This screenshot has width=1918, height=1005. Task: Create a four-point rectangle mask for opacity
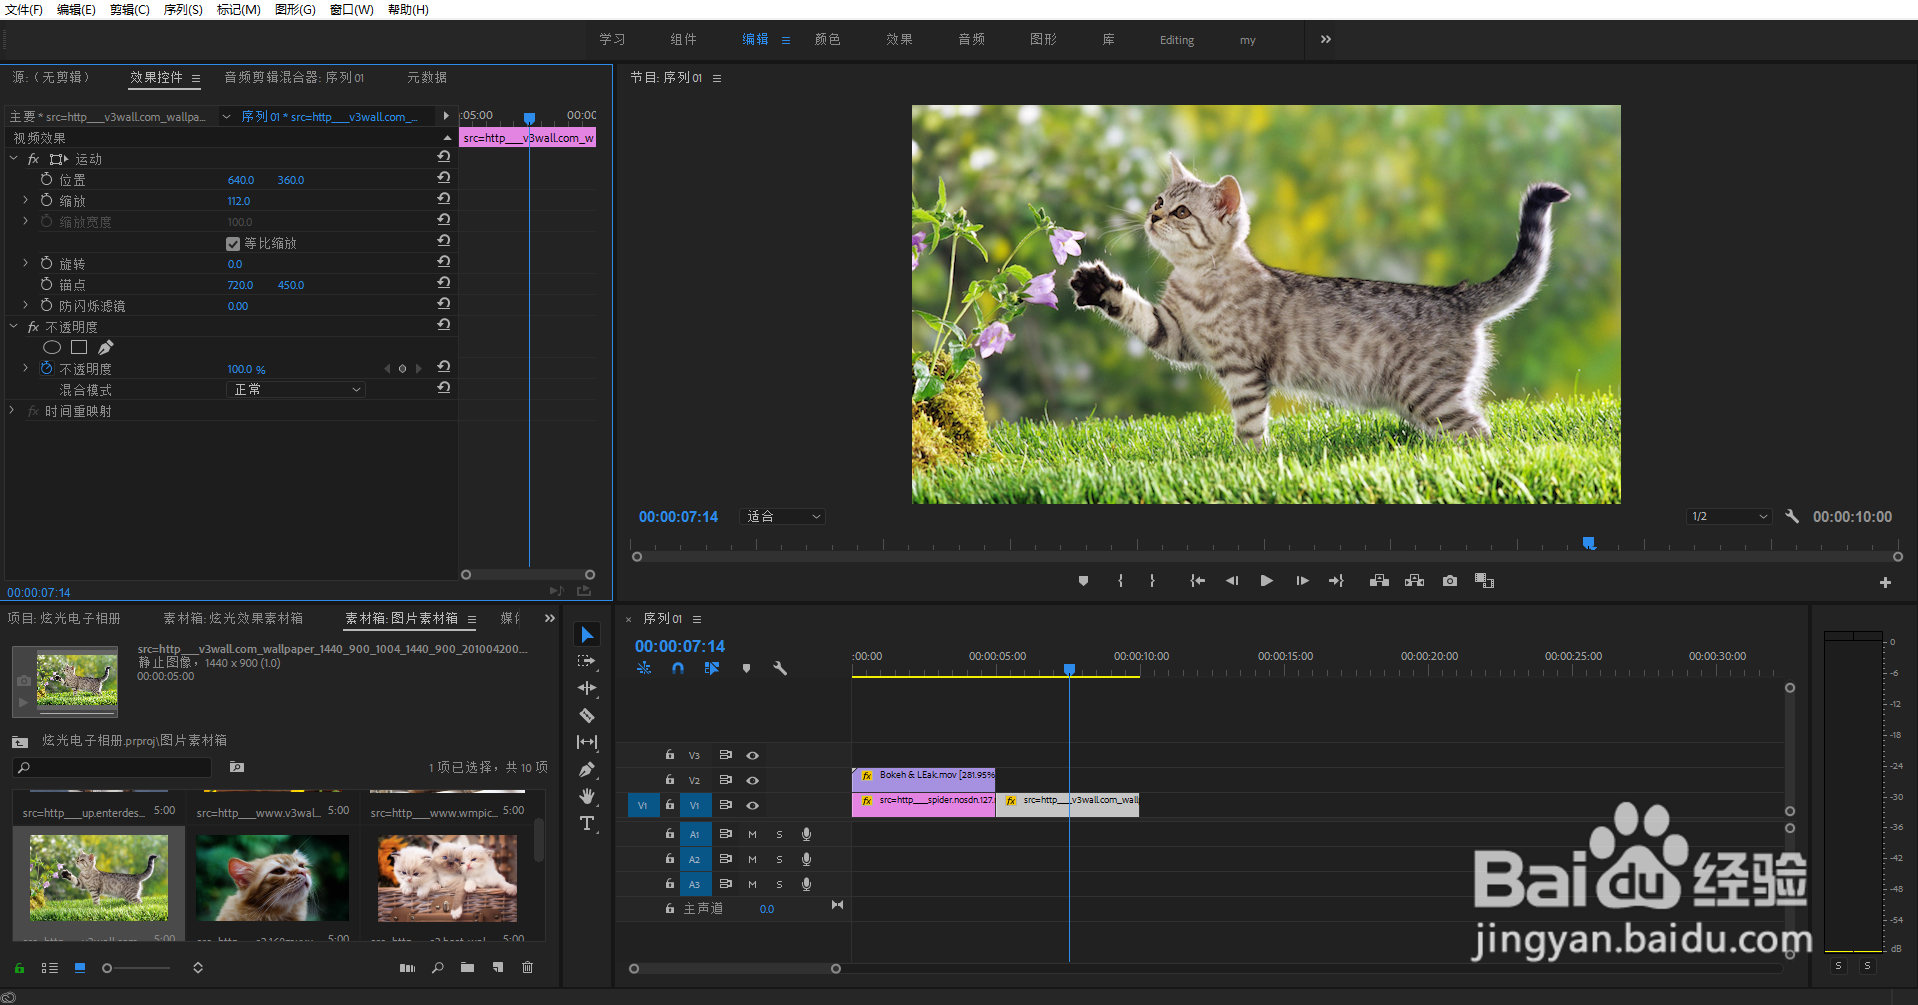79,347
